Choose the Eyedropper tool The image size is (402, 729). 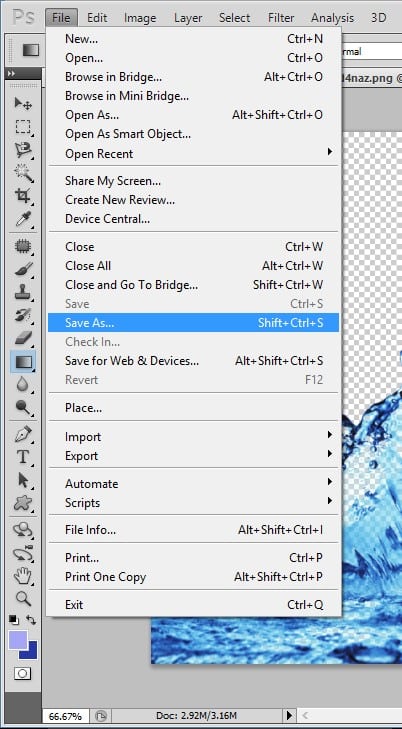pos(22,219)
